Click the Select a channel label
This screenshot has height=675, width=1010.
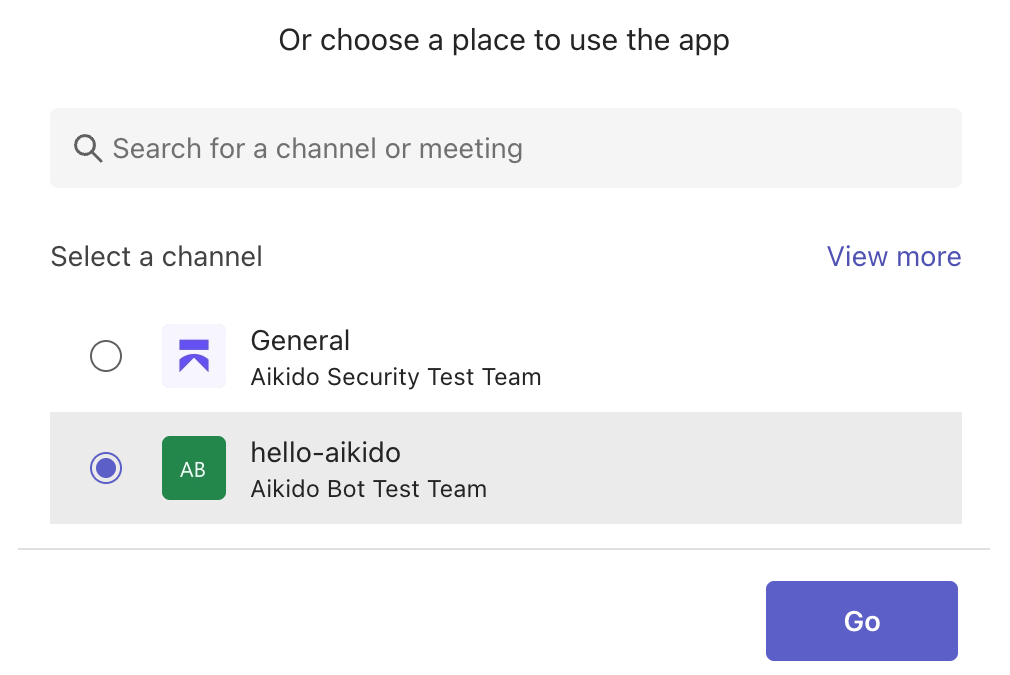[x=156, y=257]
